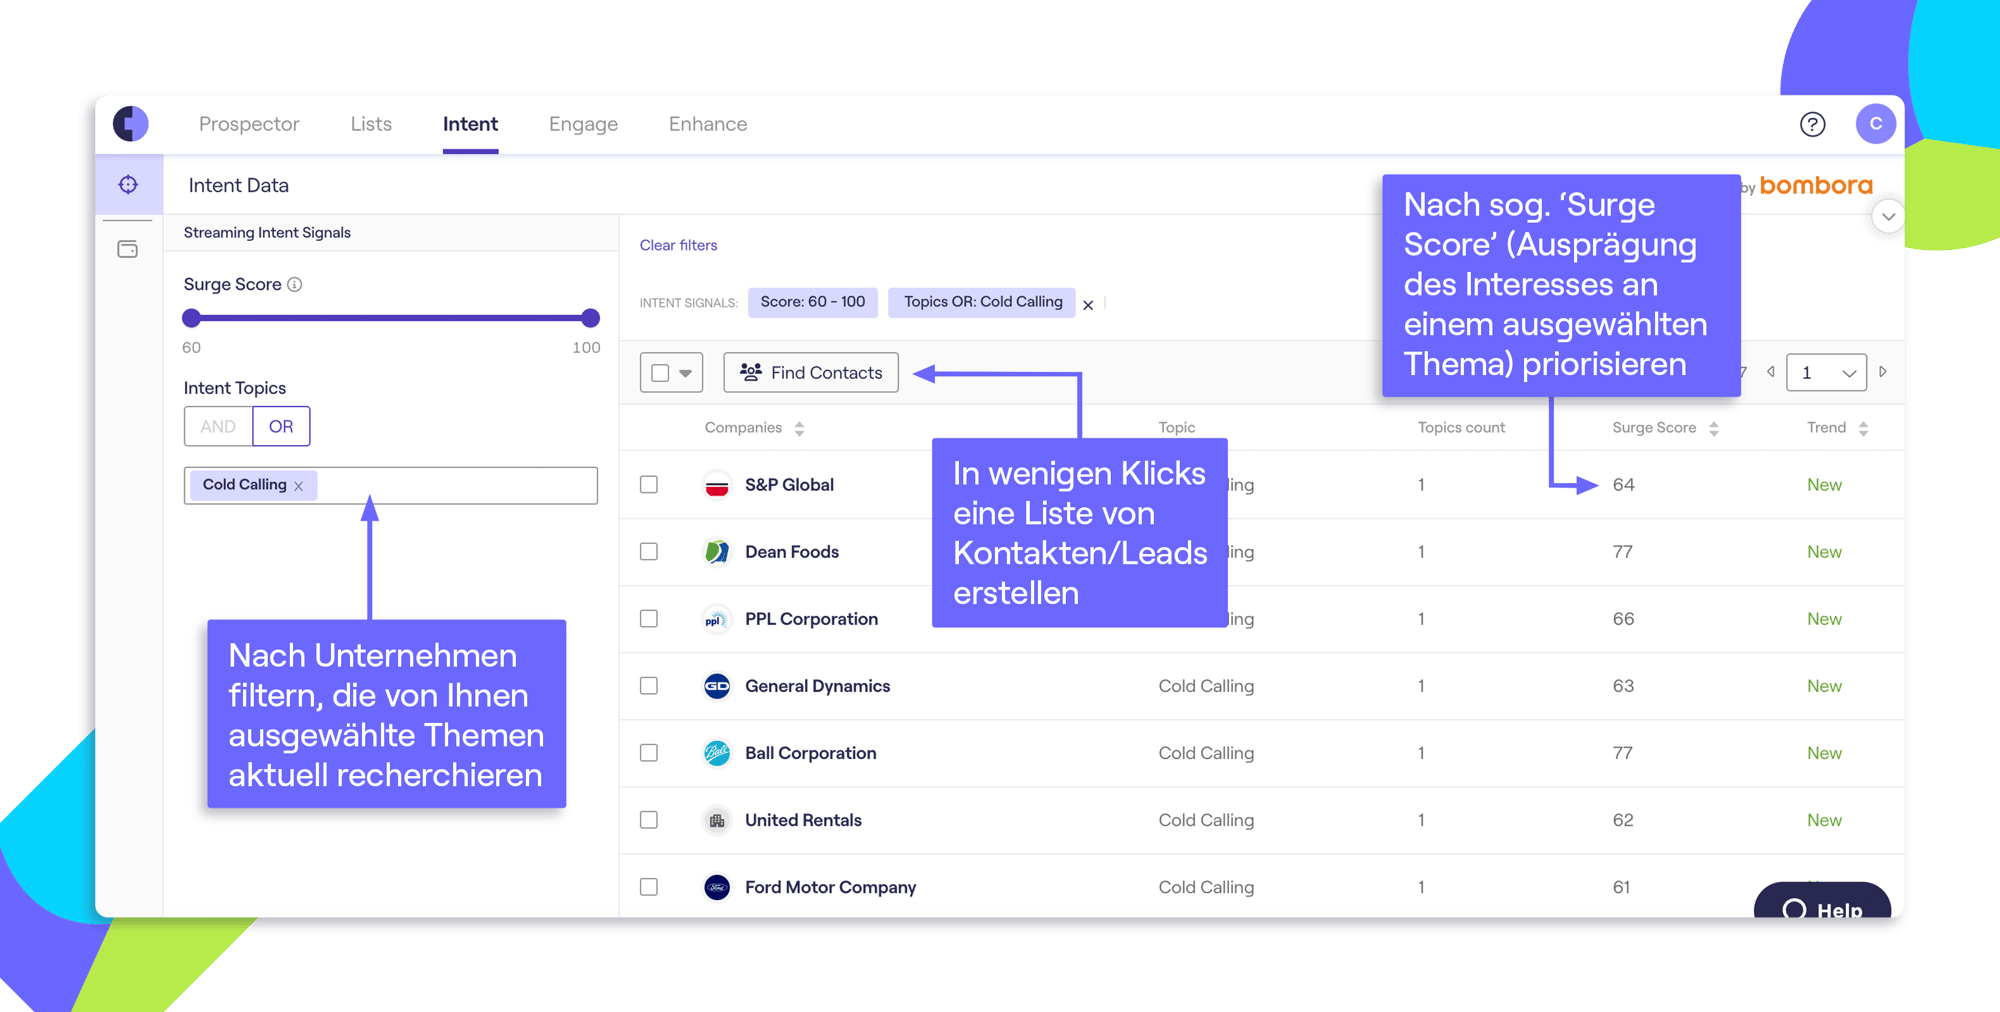Image resolution: width=2000 pixels, height=1012 pixels.
Task: Click the General Dynamics logo
Action: (717, 686)
